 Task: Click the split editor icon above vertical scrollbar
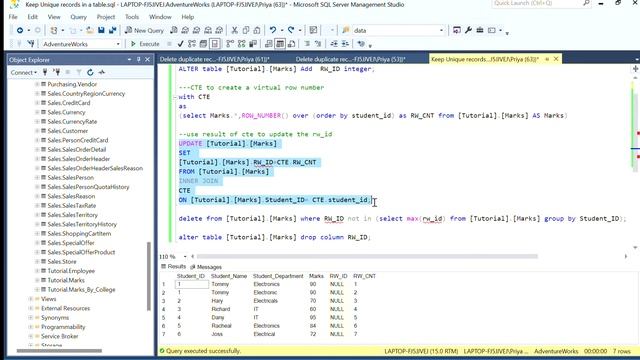tap(636, 69)
